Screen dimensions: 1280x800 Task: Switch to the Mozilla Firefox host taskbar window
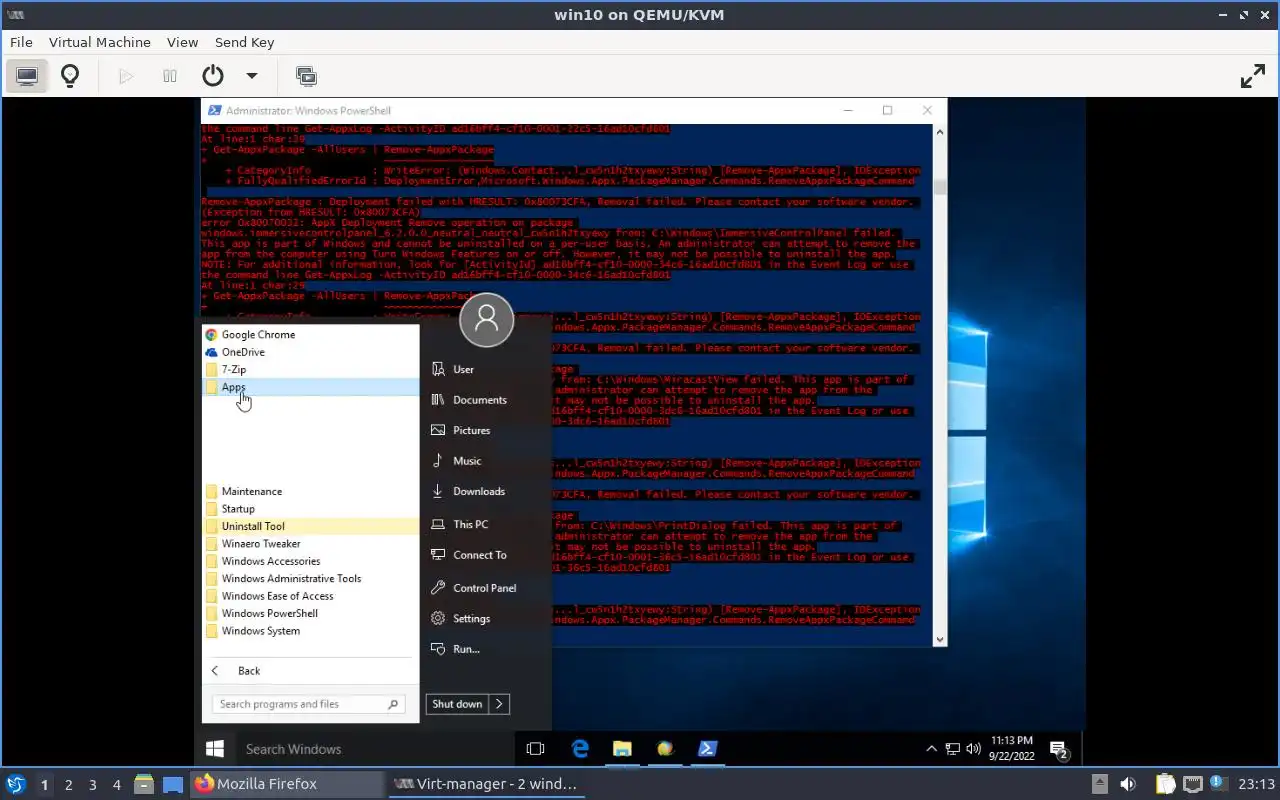[286, 784]
